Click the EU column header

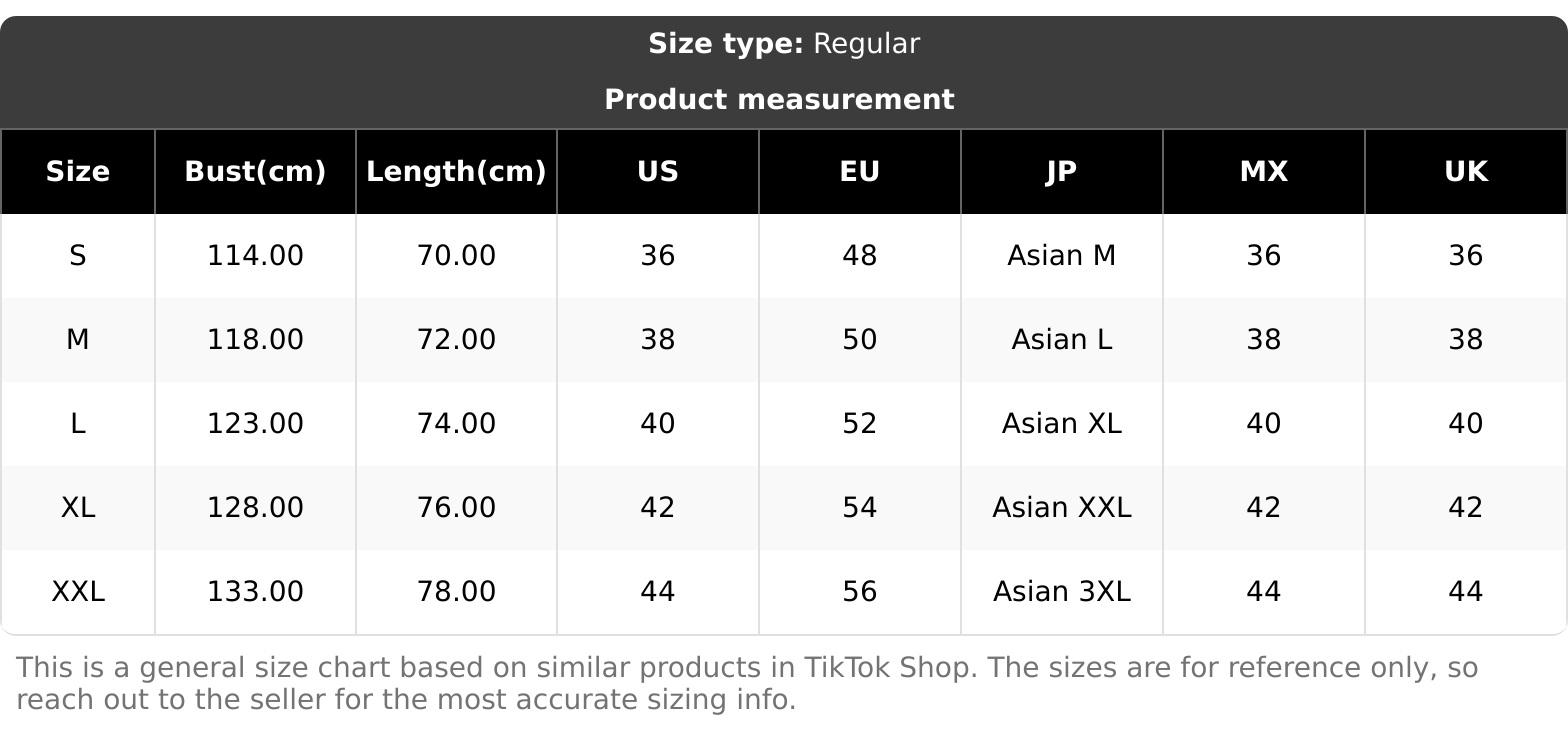(x=859, y=172)
